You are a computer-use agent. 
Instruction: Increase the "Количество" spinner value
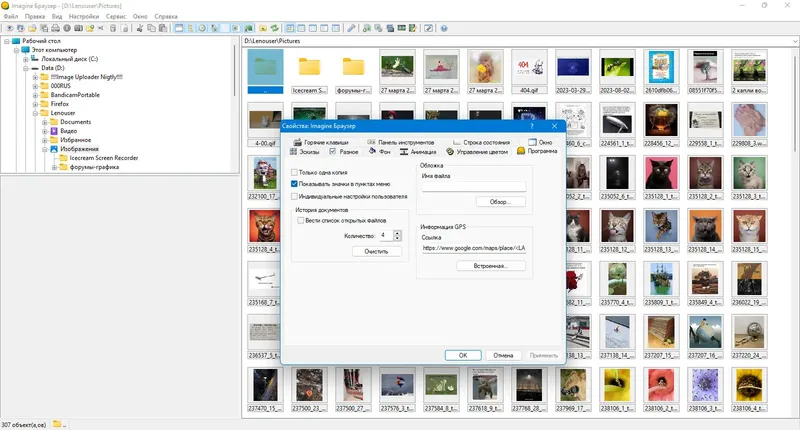click(x=397, y=233)
